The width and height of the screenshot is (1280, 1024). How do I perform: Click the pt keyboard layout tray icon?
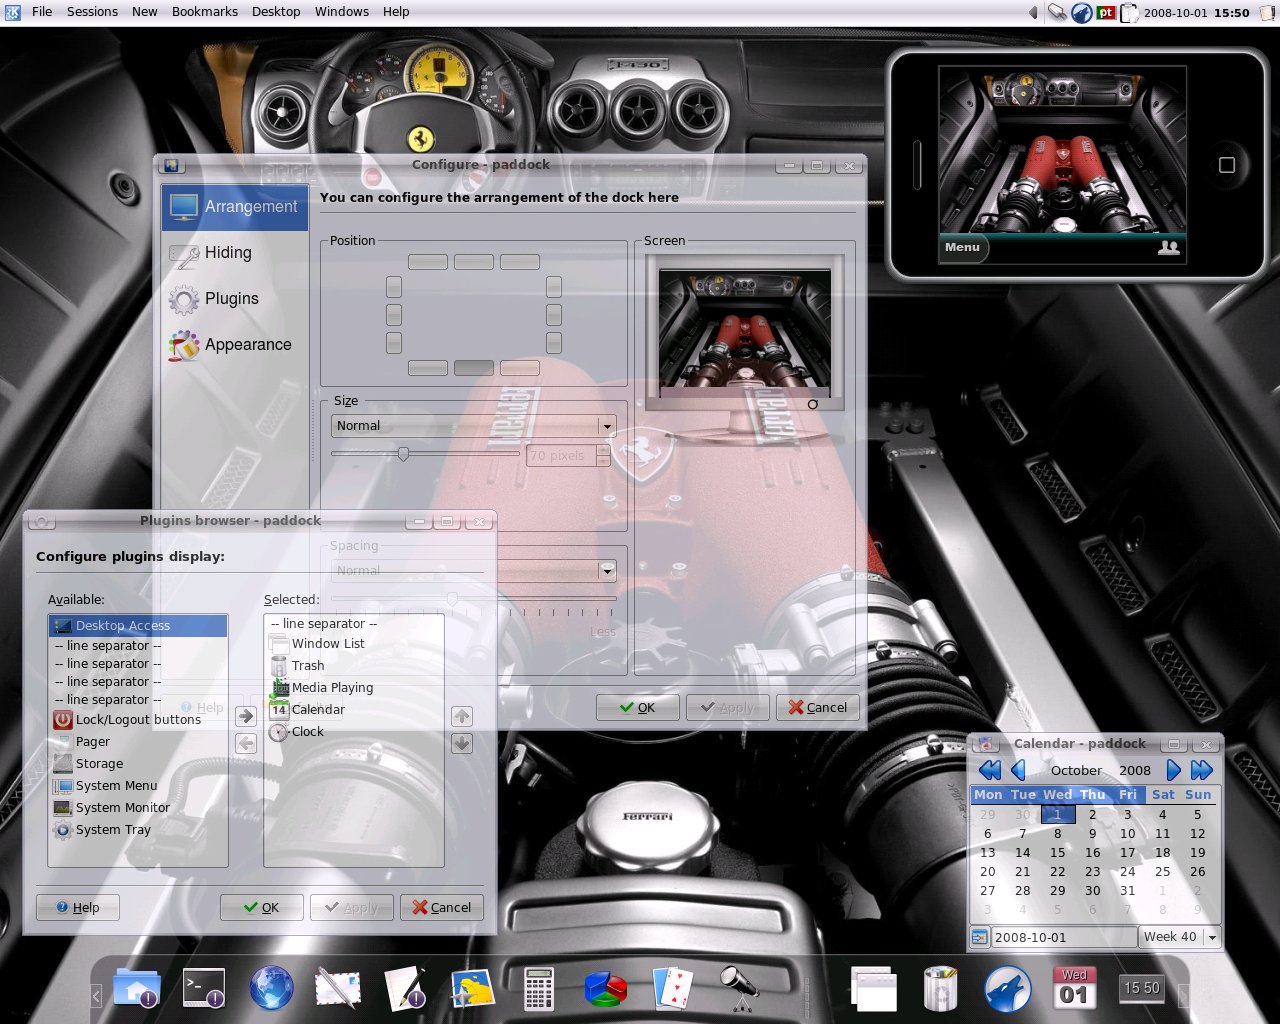click(1106, 13)
